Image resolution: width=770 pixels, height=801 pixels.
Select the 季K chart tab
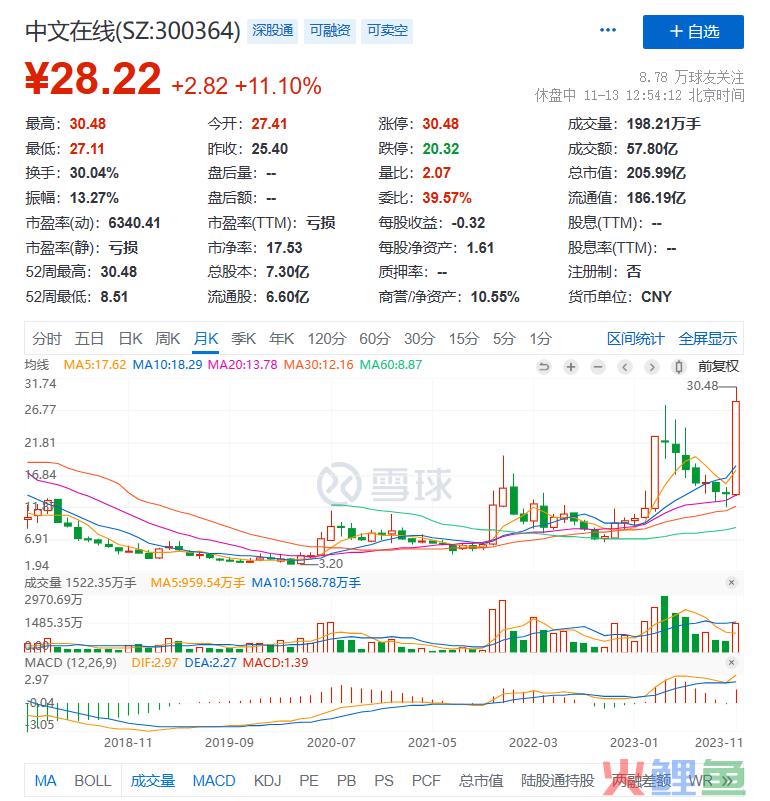coord(243,339)
